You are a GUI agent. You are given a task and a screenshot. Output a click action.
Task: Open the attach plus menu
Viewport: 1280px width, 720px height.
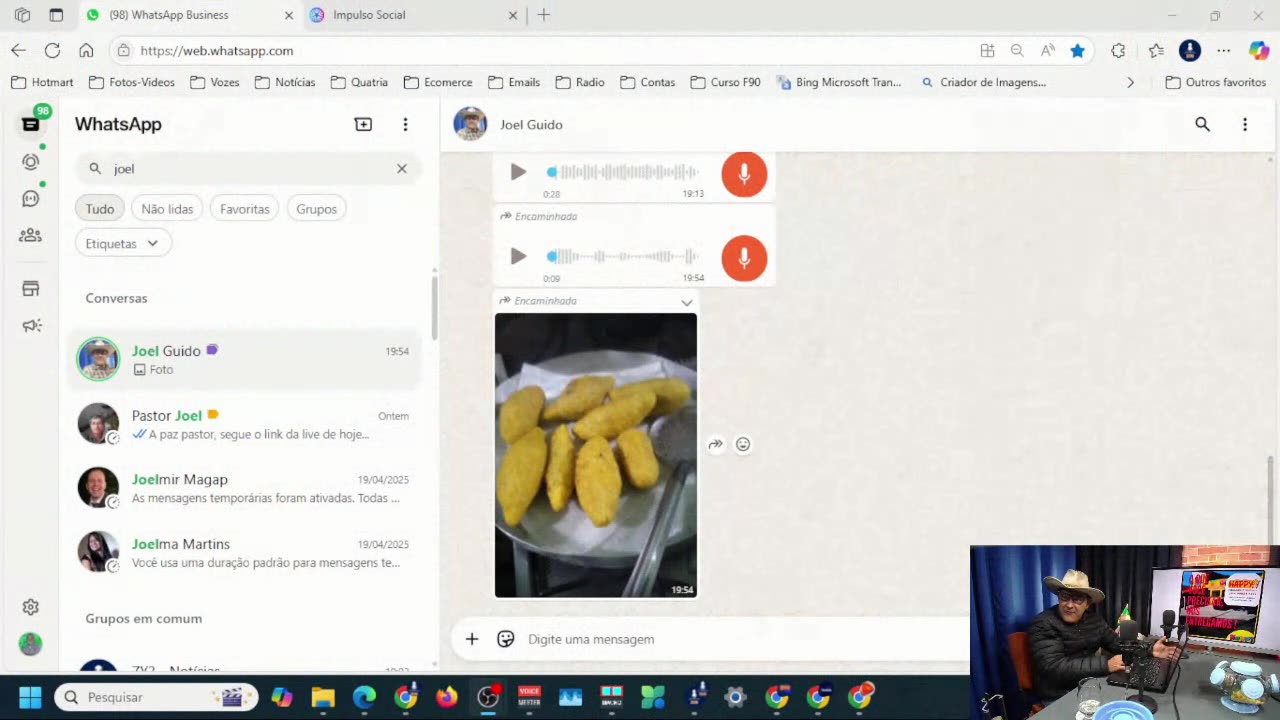point(472,639)
